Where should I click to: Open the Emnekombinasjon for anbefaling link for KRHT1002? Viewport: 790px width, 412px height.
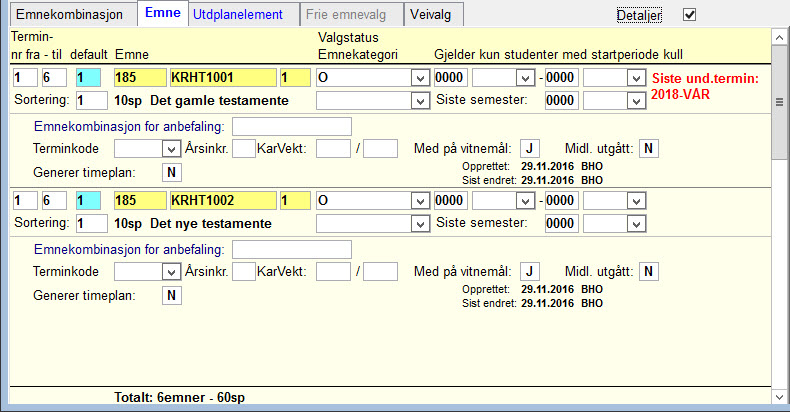pos(129,249)
